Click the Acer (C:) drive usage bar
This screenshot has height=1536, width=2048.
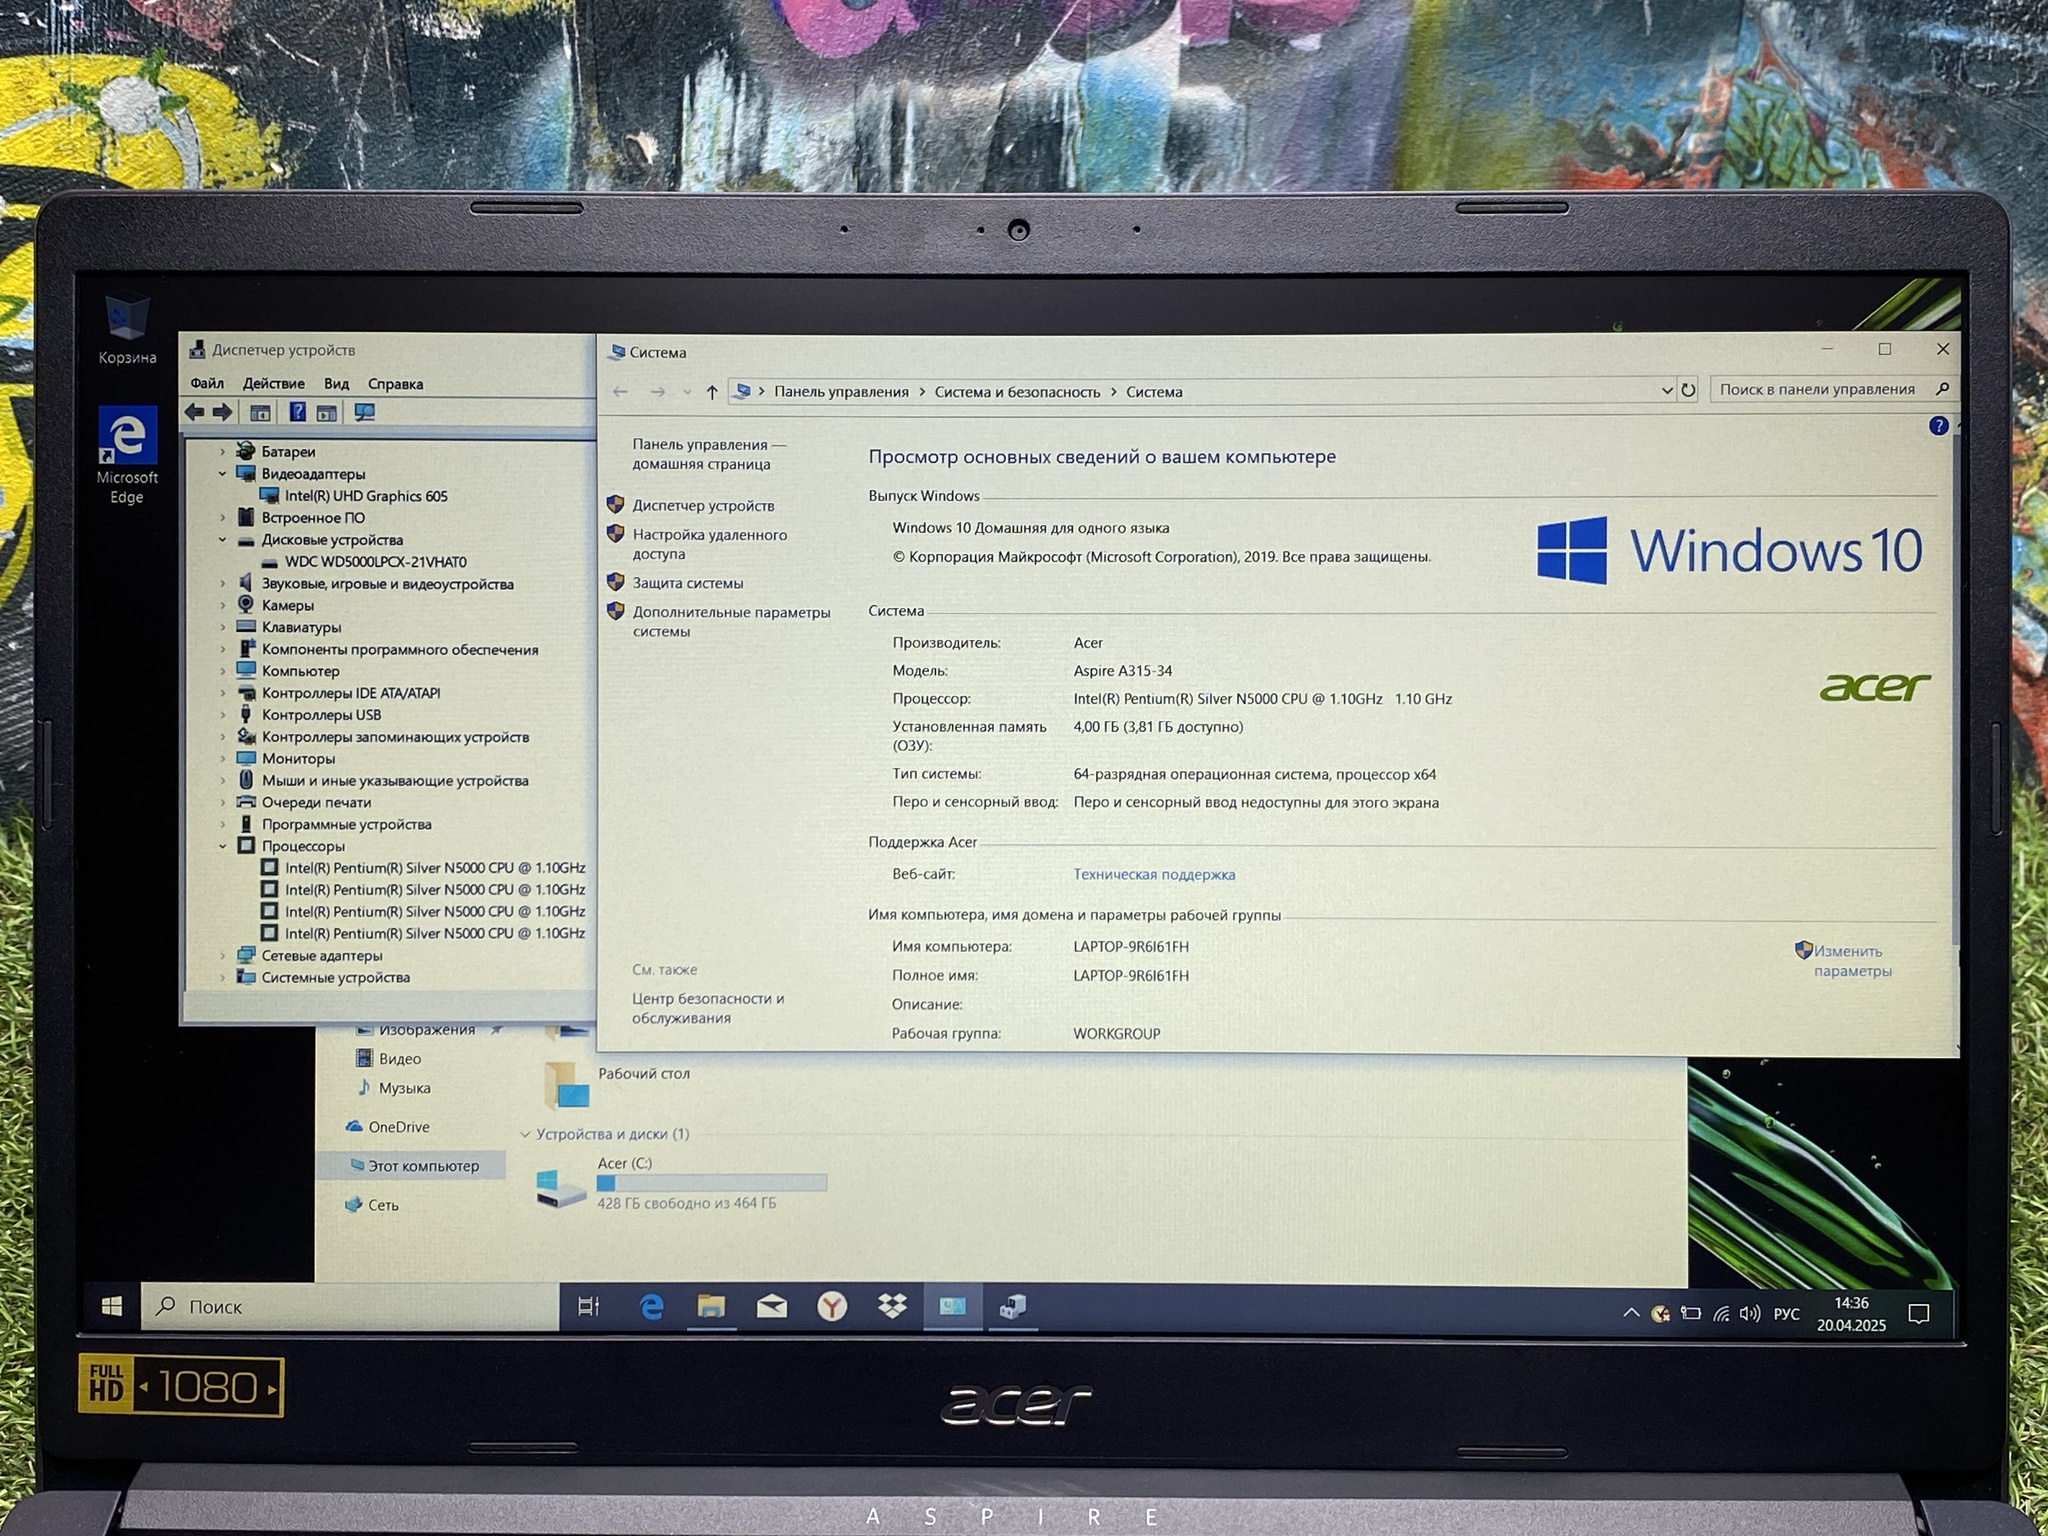click(x=711, y=1183)
